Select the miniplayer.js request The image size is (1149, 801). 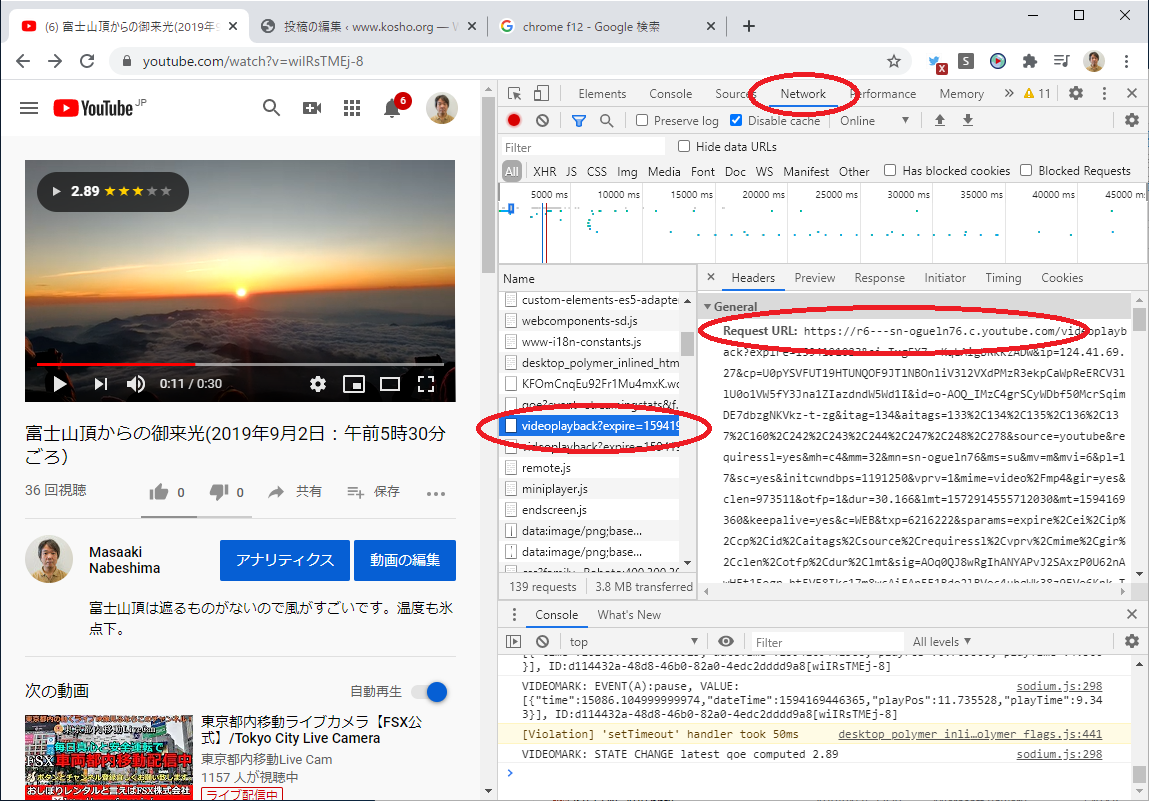tap(591, 489)
